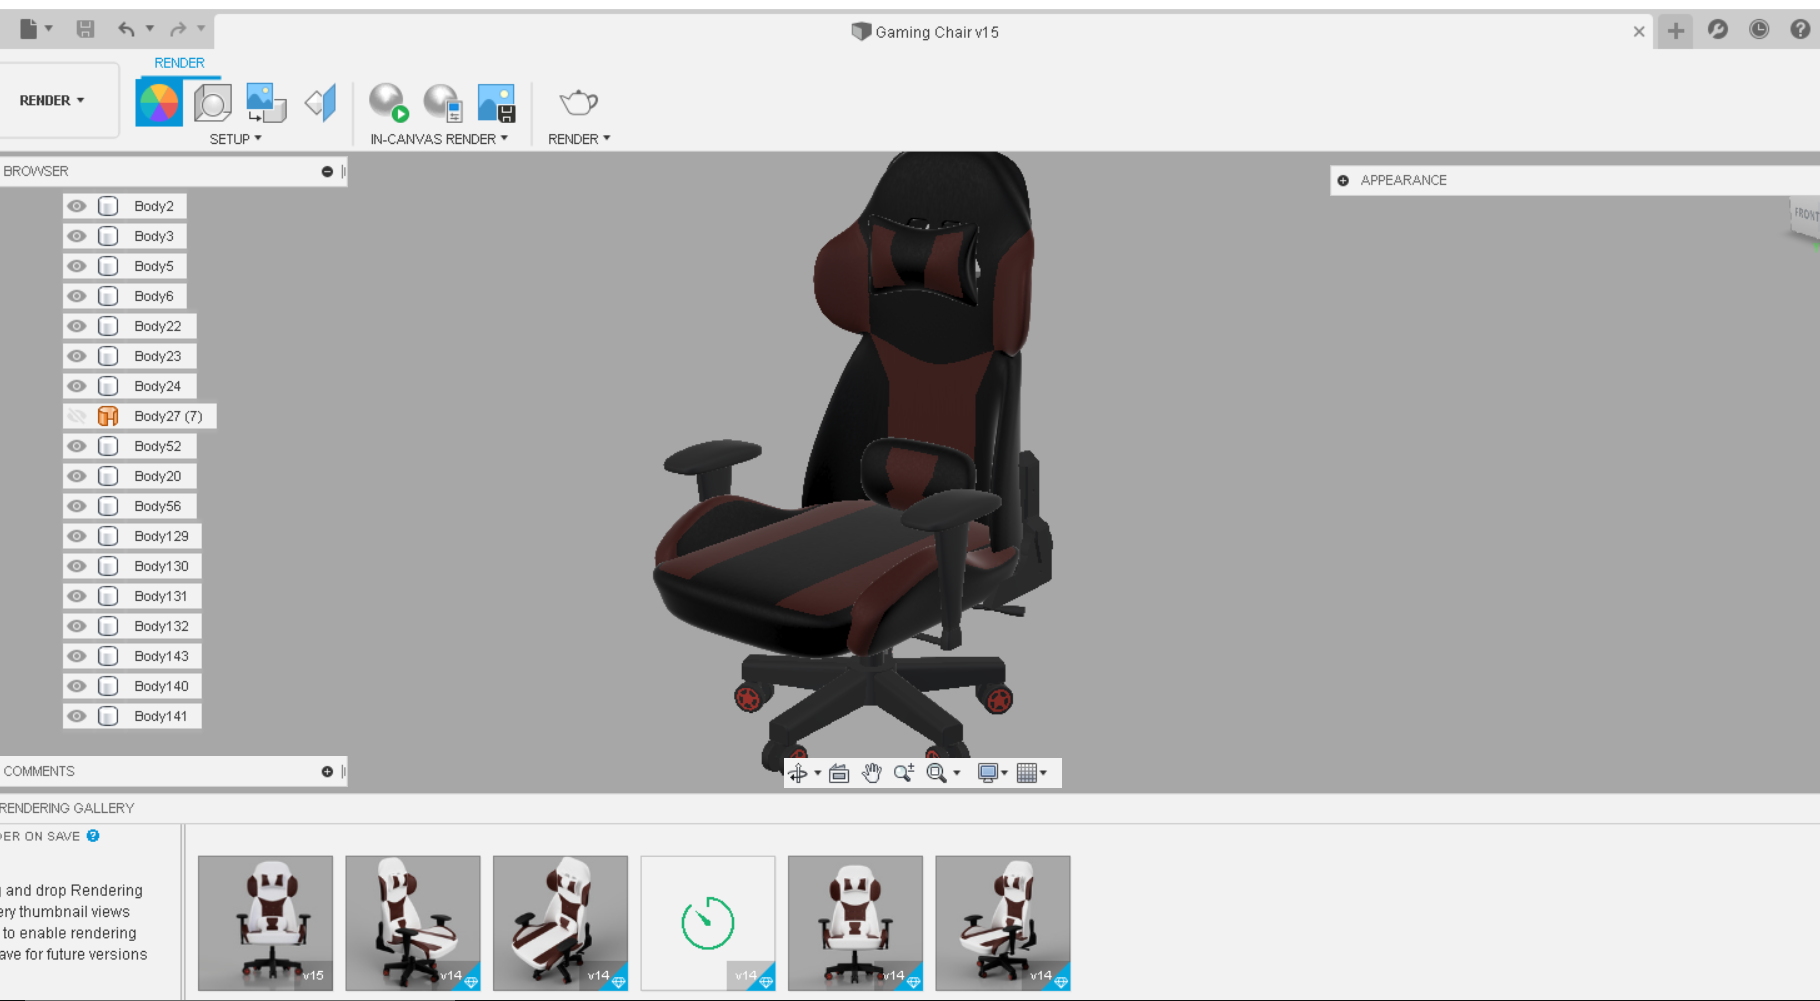Select the Pan hand tool

coord(871,773)
